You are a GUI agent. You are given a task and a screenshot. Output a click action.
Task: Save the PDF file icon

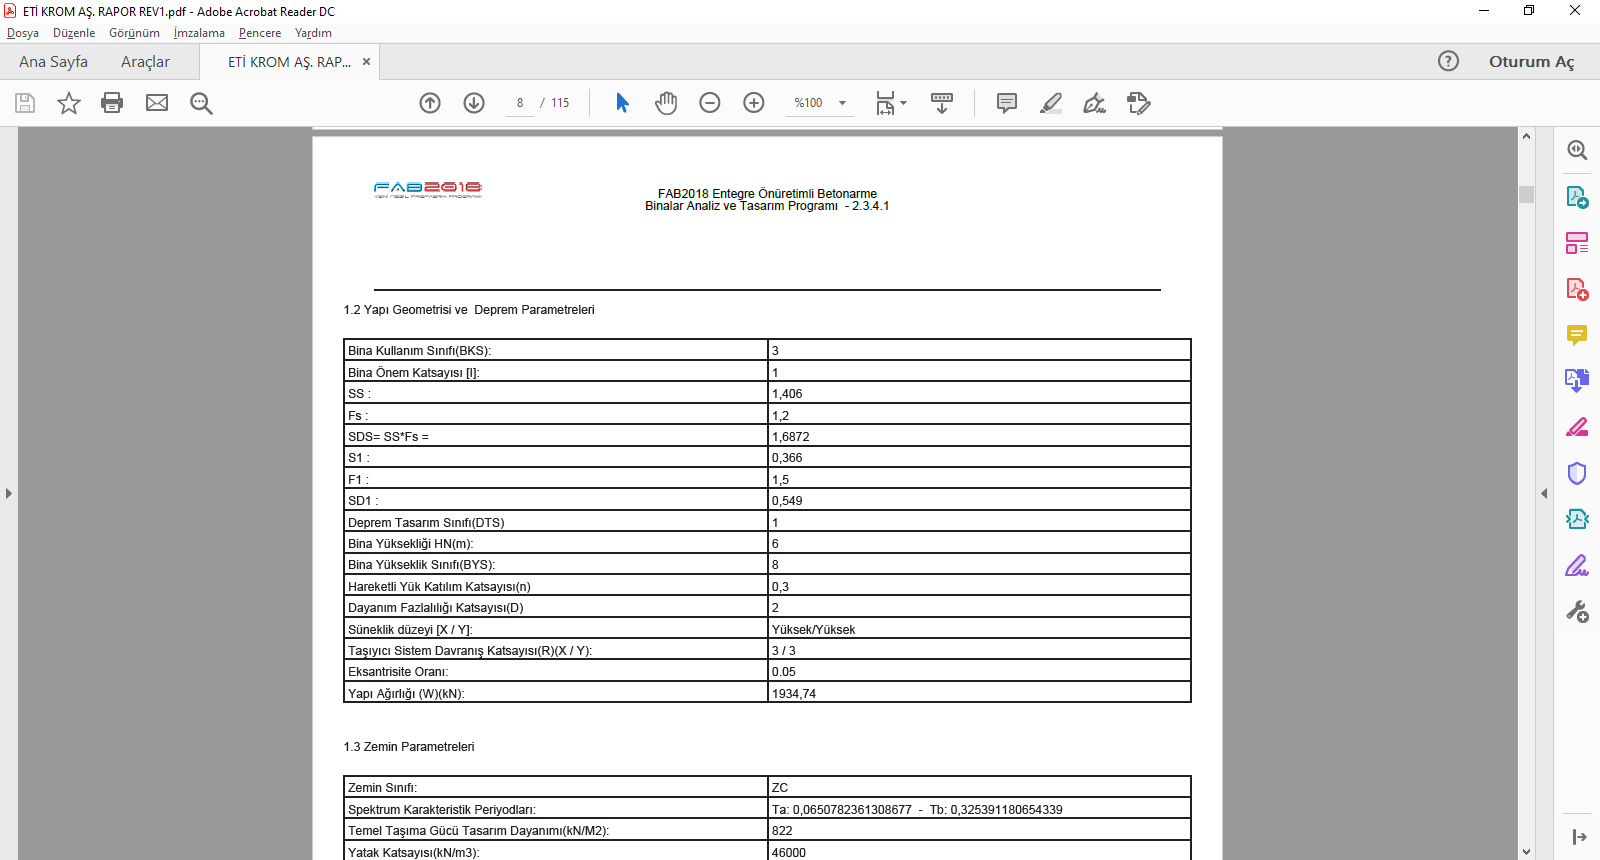tap(25, 103)
